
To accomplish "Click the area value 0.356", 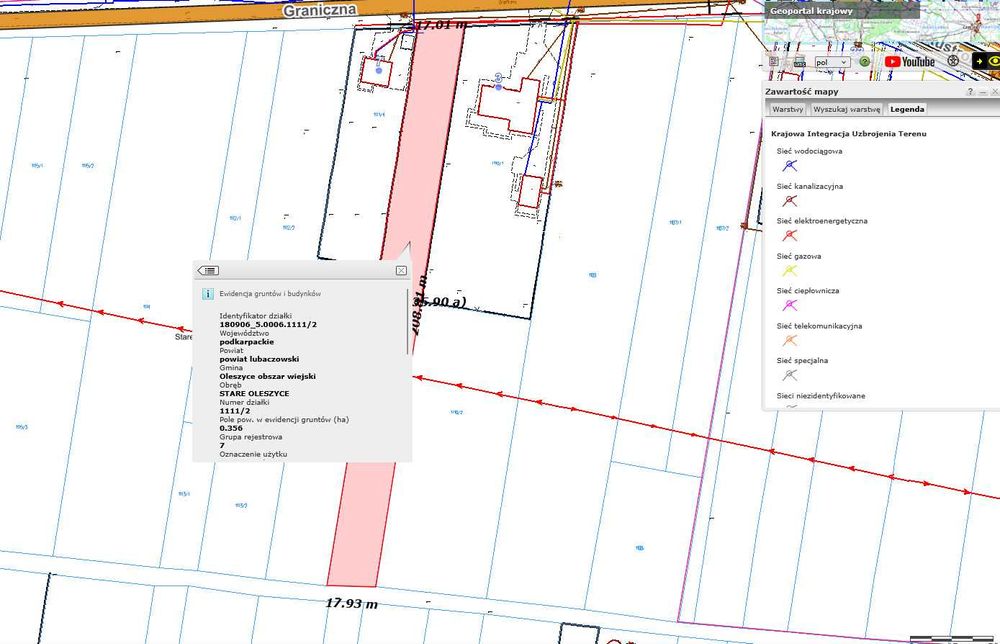I will click(231, 428).
